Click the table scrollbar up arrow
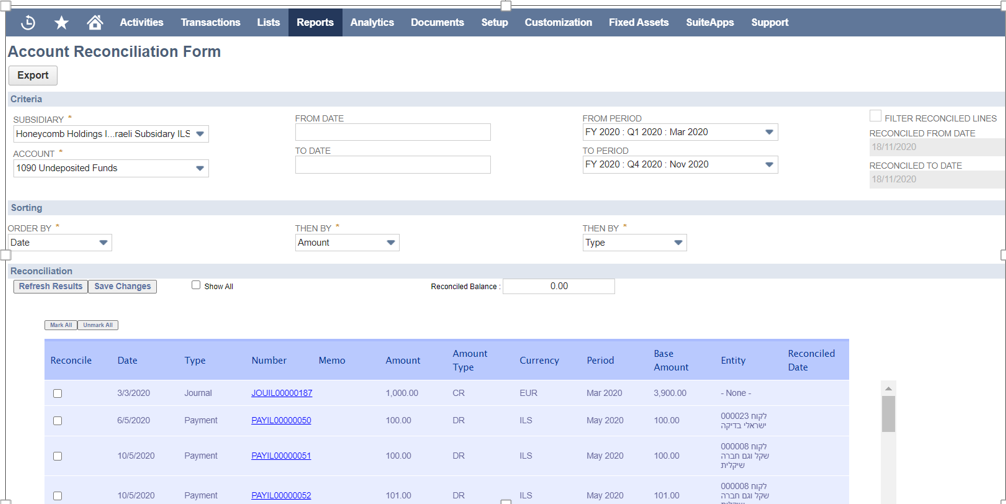Image resolution: width=1006 pixels, height=504 pixels. 889,389
